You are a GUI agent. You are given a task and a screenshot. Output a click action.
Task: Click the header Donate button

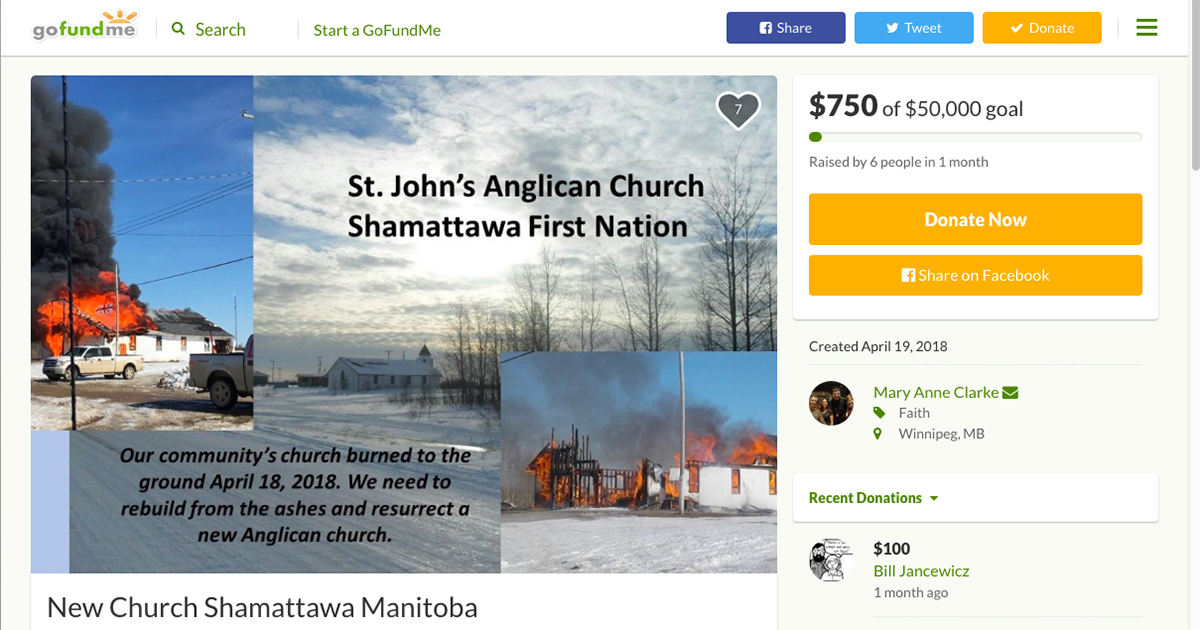[1042, 28]
